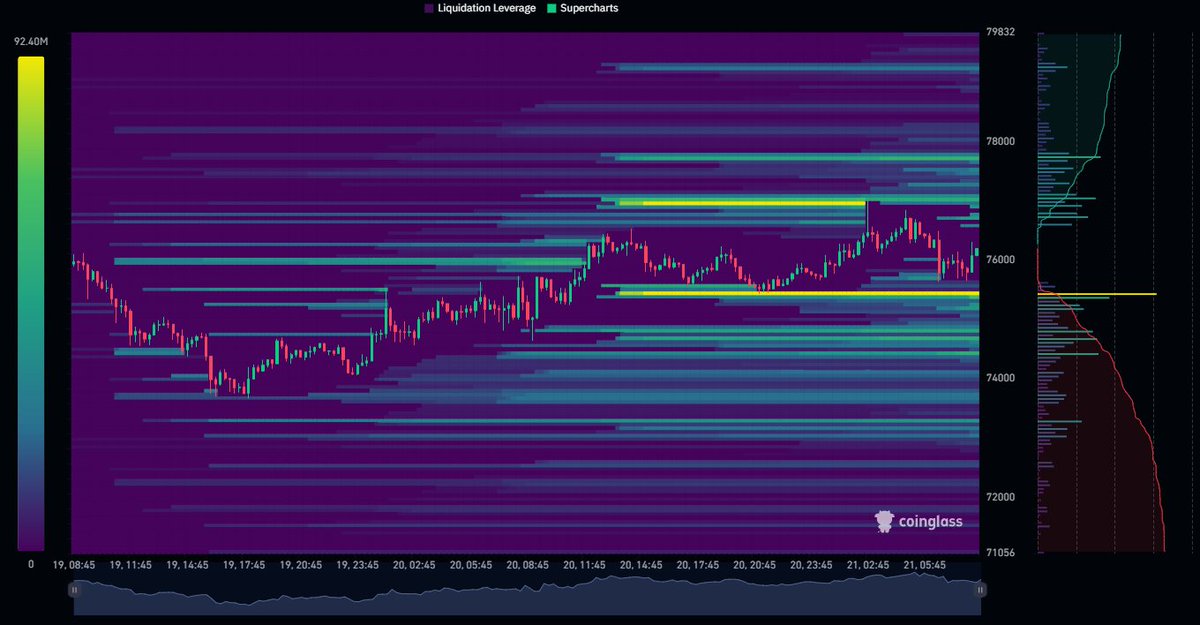This screenshot has height=625, width=1200.
Task: Click the 74000 price axis label
Action: [1002, 378]
